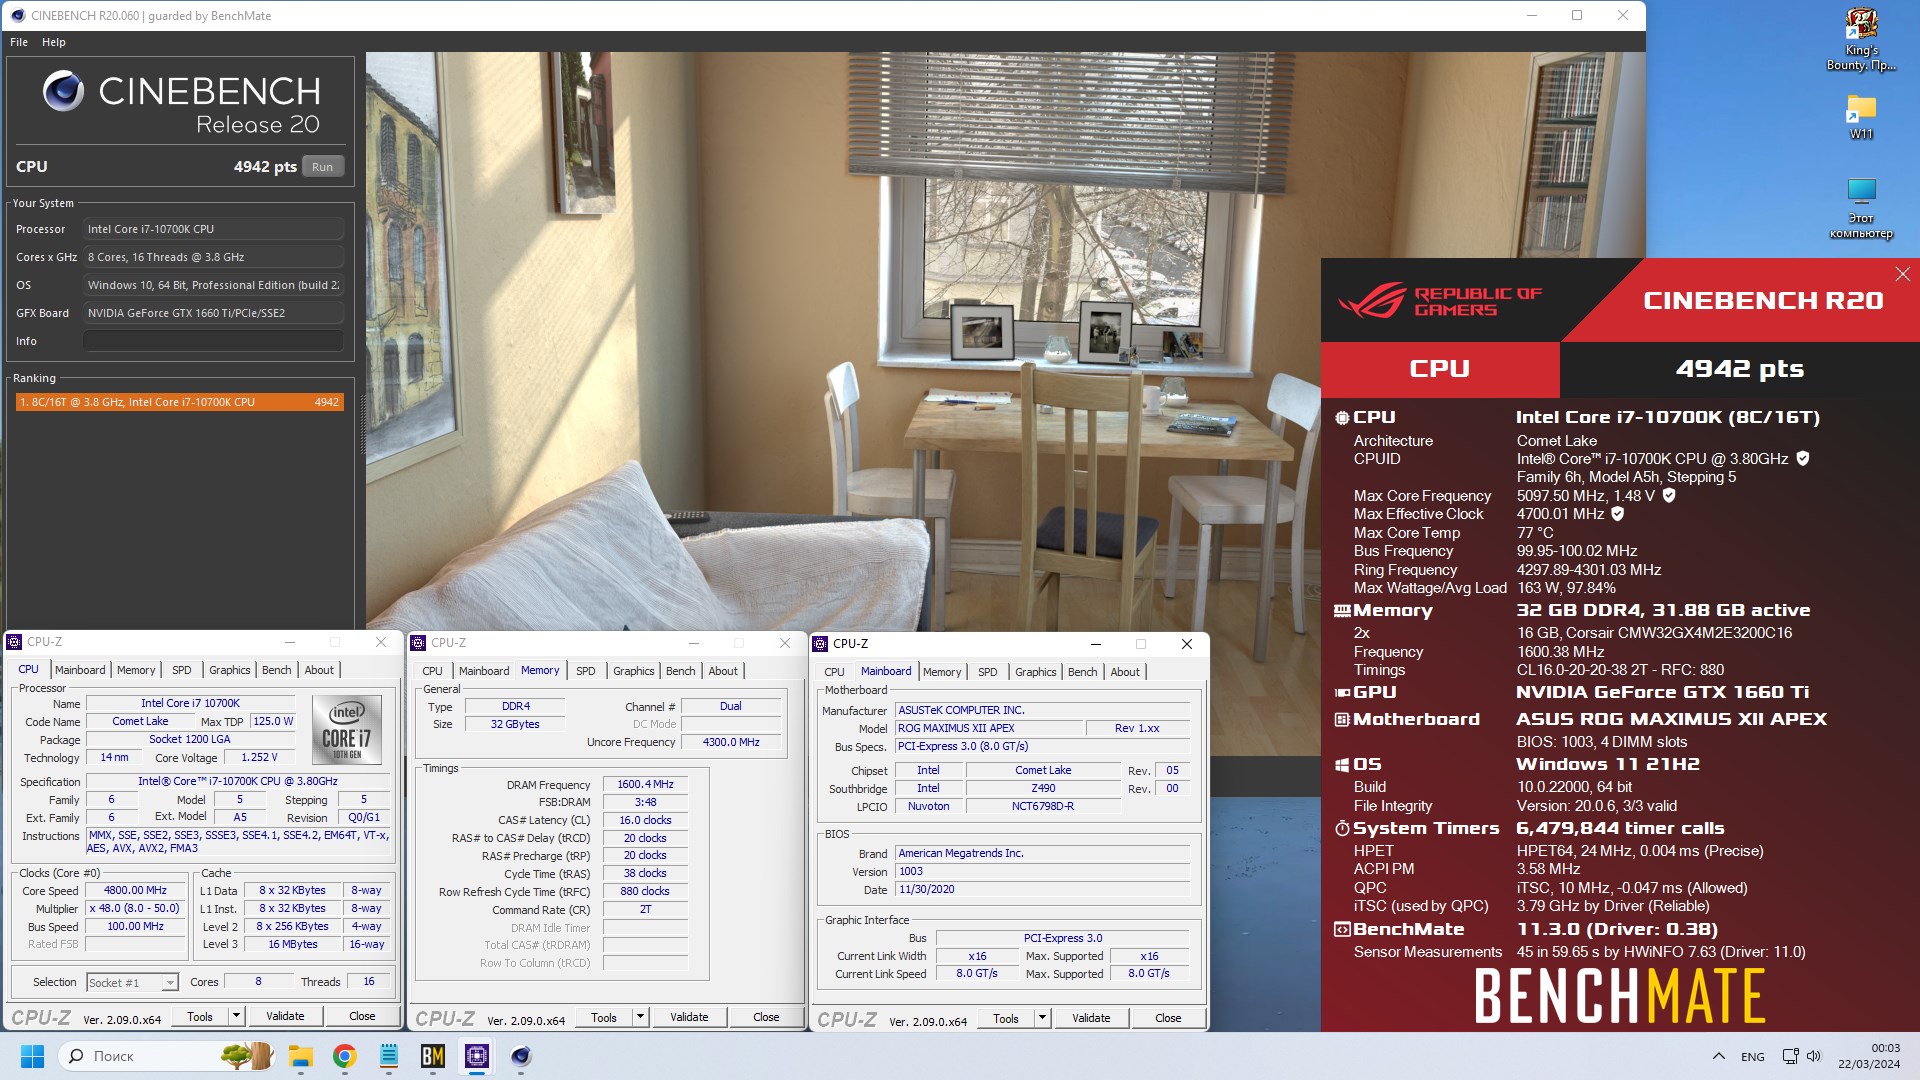Viewport: 1920px width, 1080px height.
Task: Click the tree image in the search bar
Action: pyautogui.click(x=246, y=1056)
